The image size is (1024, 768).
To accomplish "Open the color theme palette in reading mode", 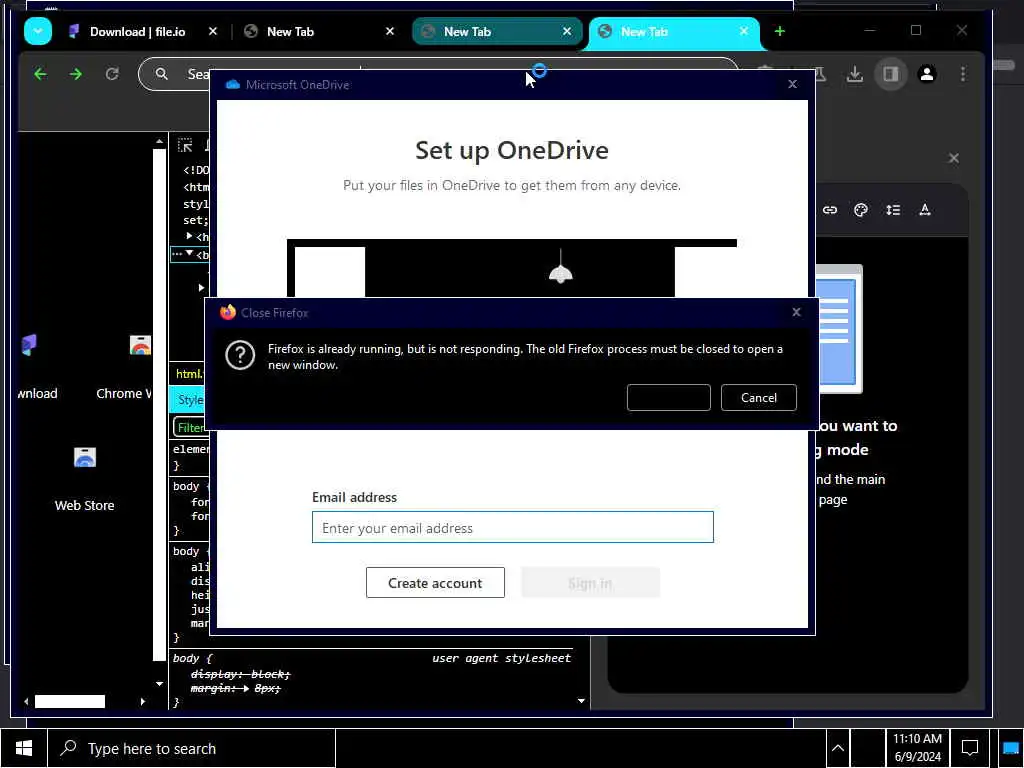I will [x=861, y=210].
